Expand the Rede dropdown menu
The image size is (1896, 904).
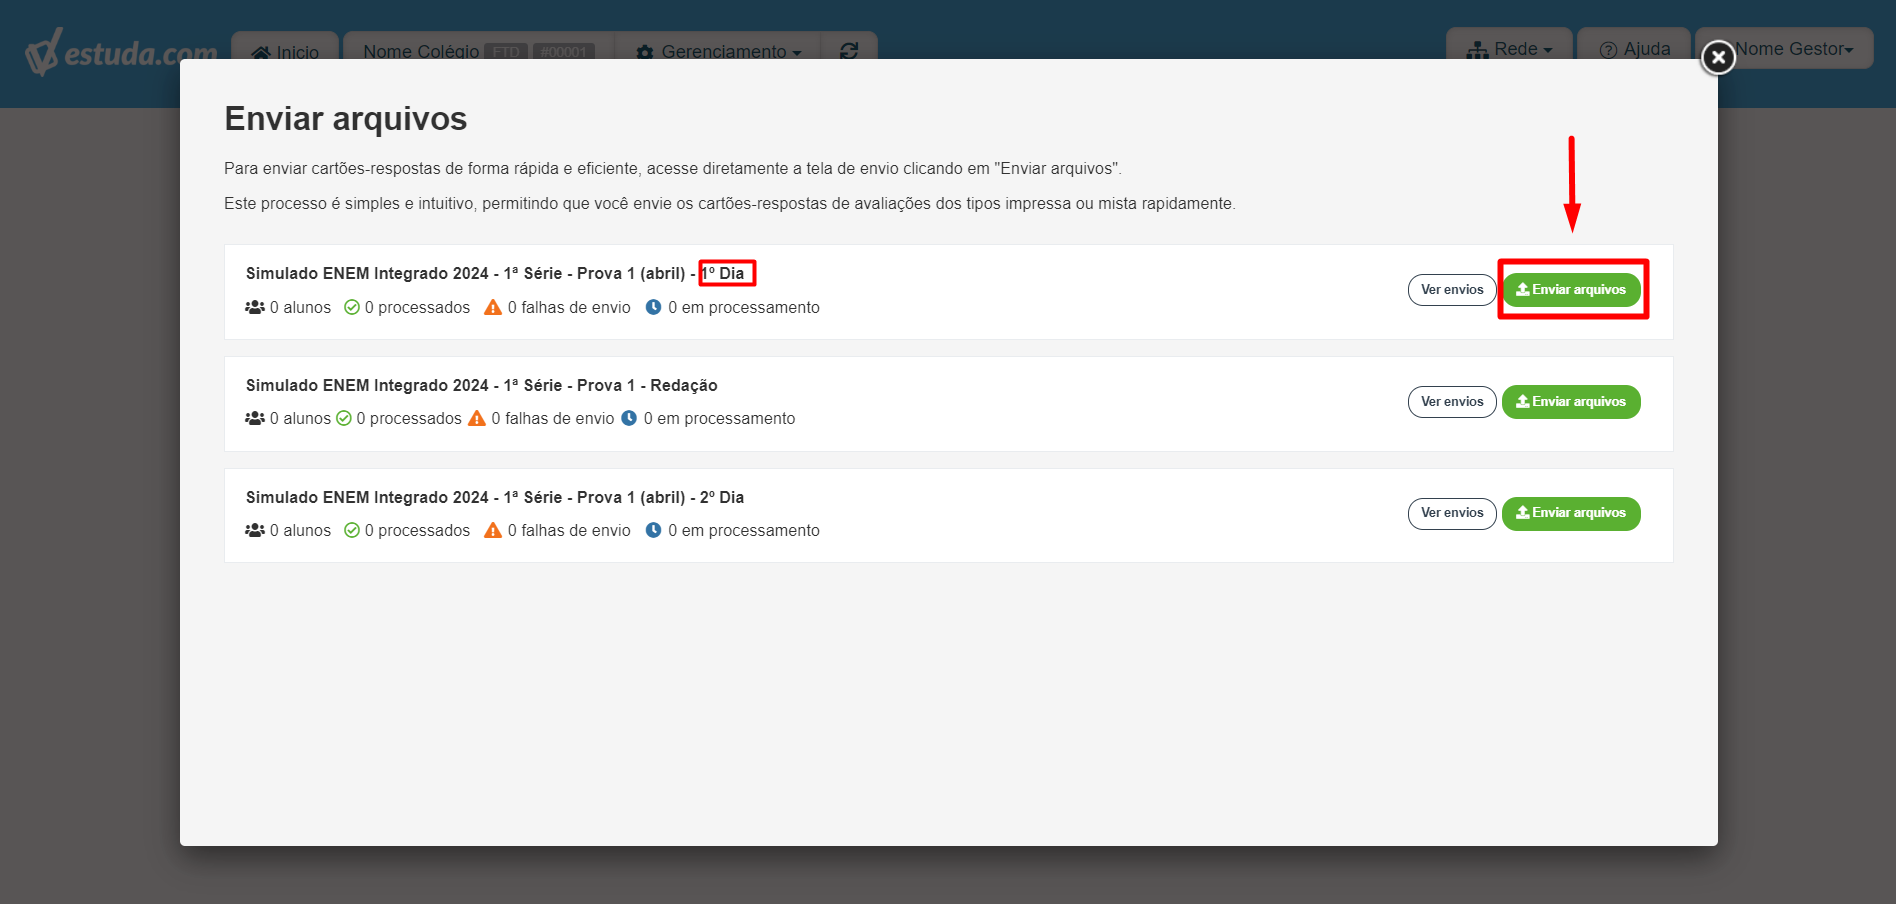pos(1509,49)
